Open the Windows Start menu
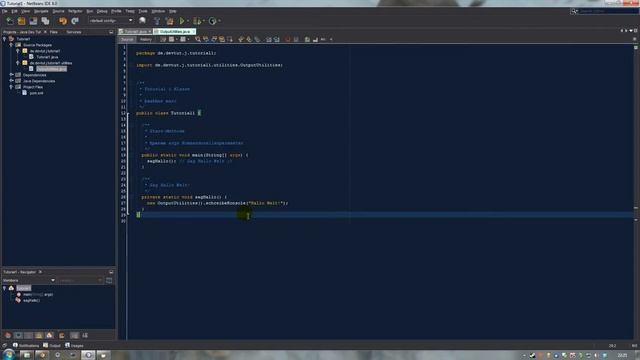This screenshot has width=640, height=360. pos(8,355)
